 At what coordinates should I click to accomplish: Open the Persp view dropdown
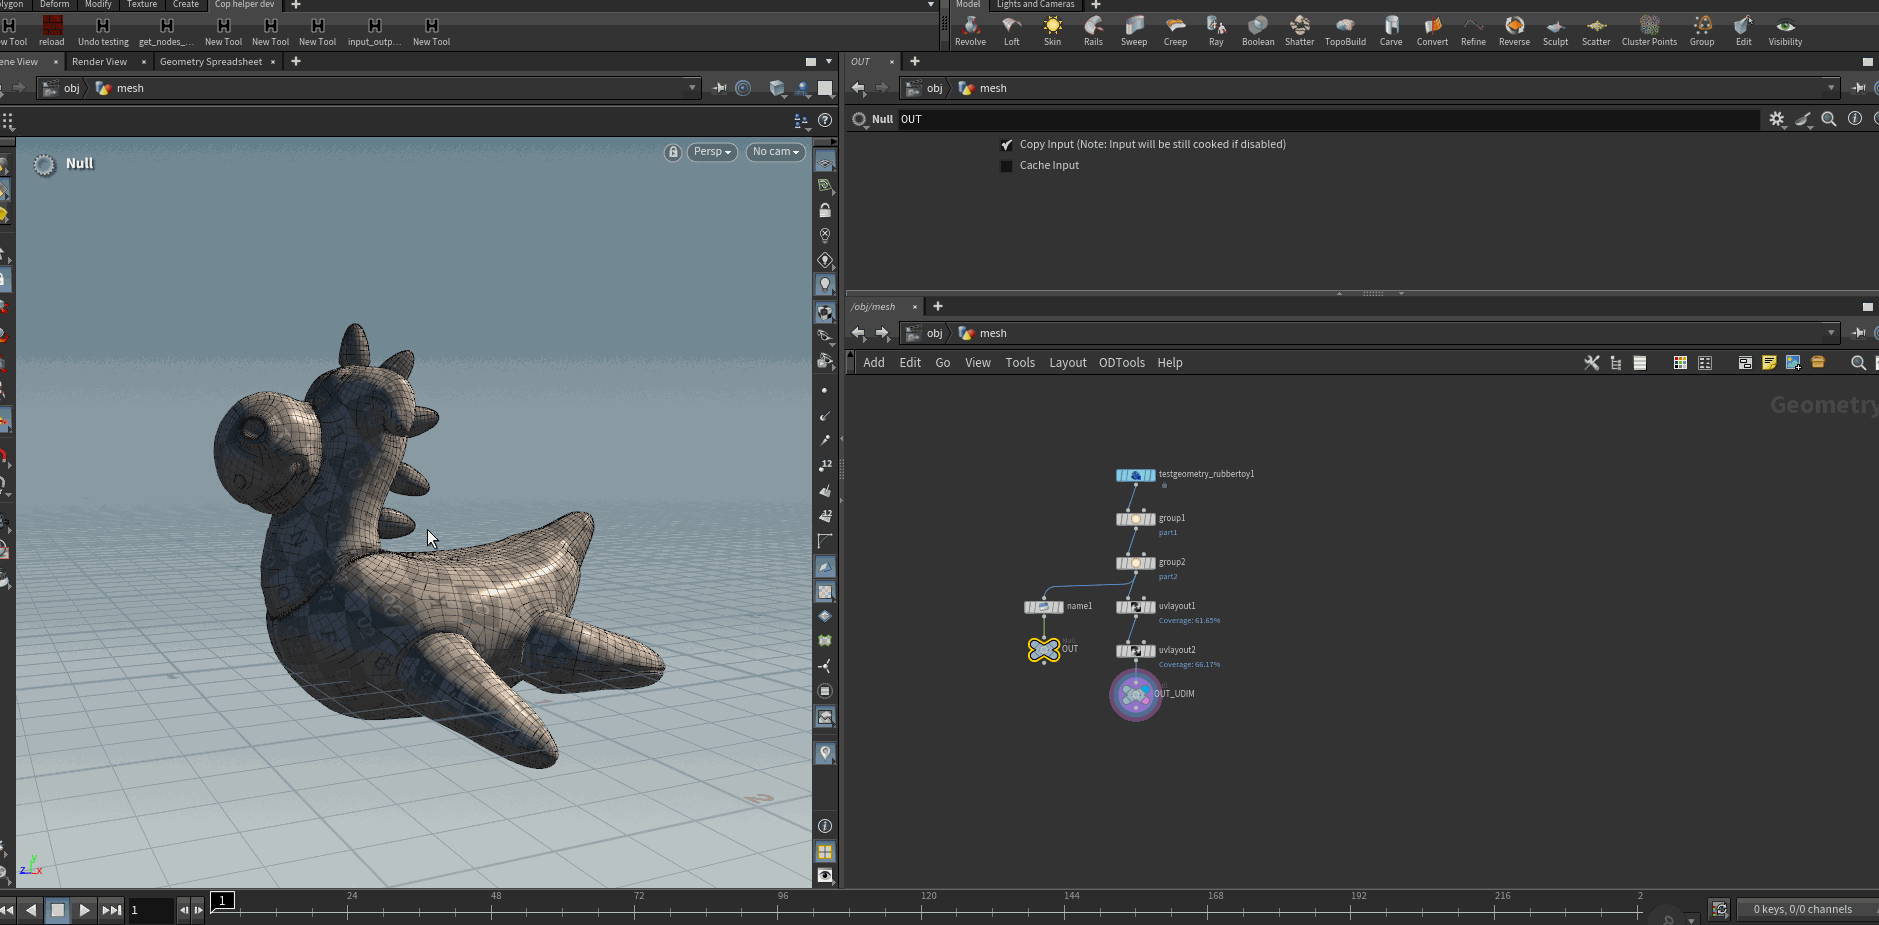711,151
